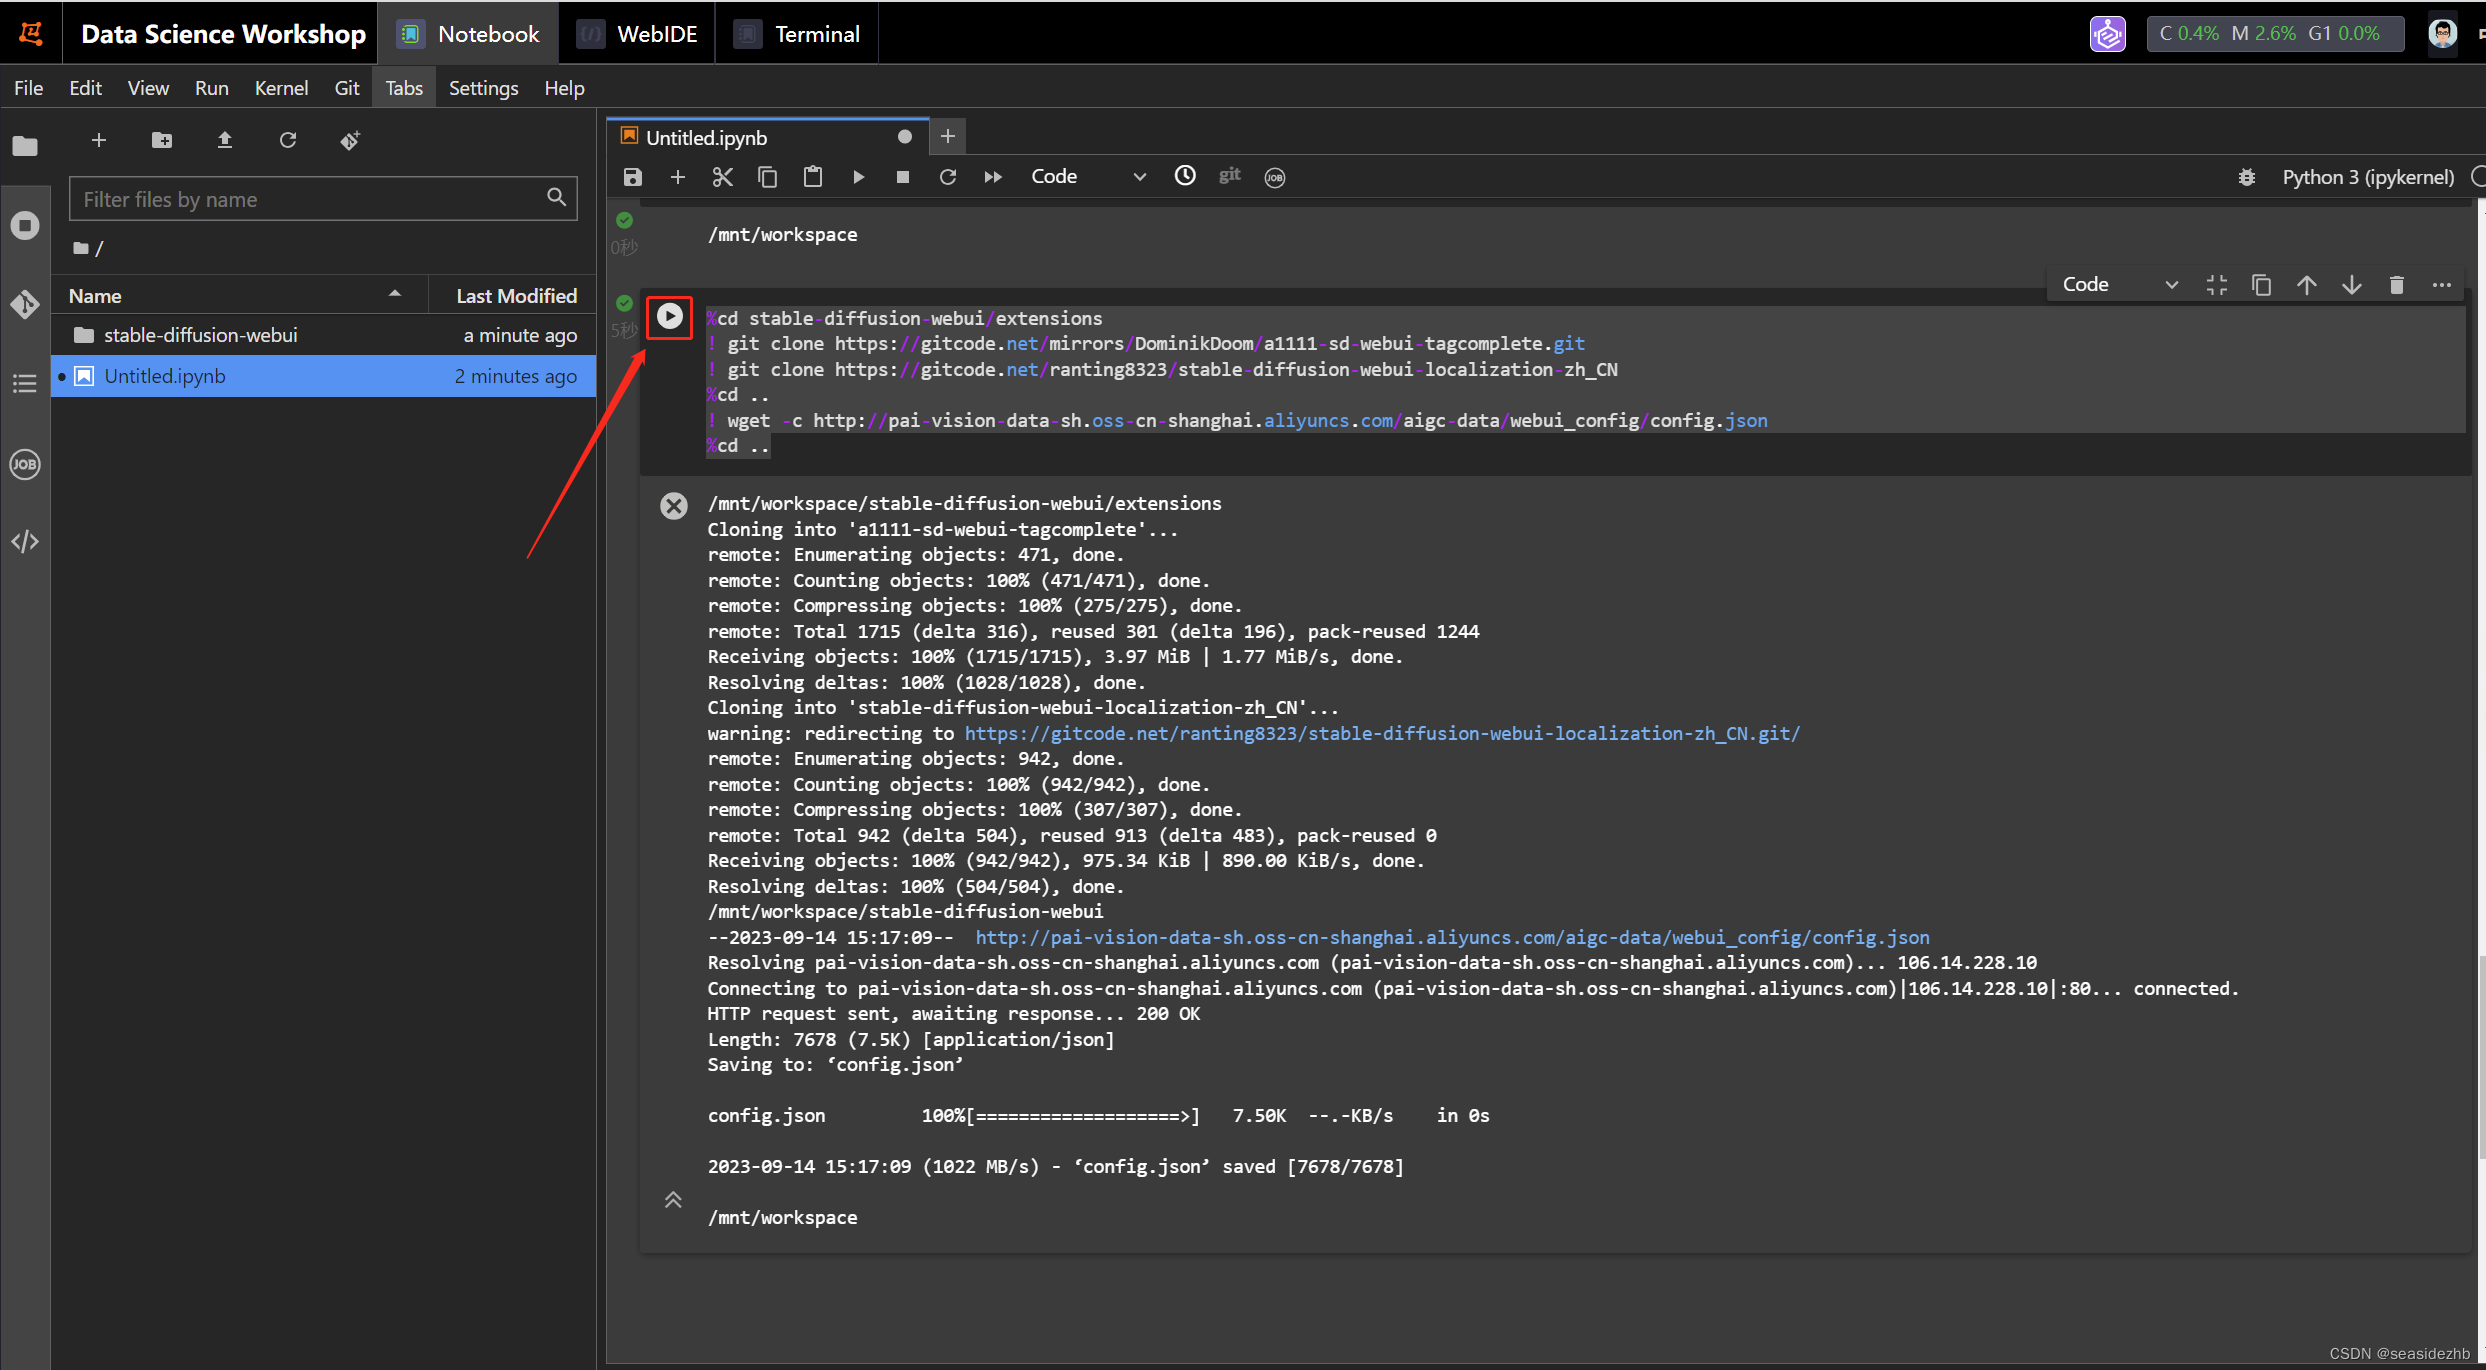The height and width of the screenshot is (1370, 2486).
Task: Click the Run cell button (play icon)
Action: tap(670, 317)
